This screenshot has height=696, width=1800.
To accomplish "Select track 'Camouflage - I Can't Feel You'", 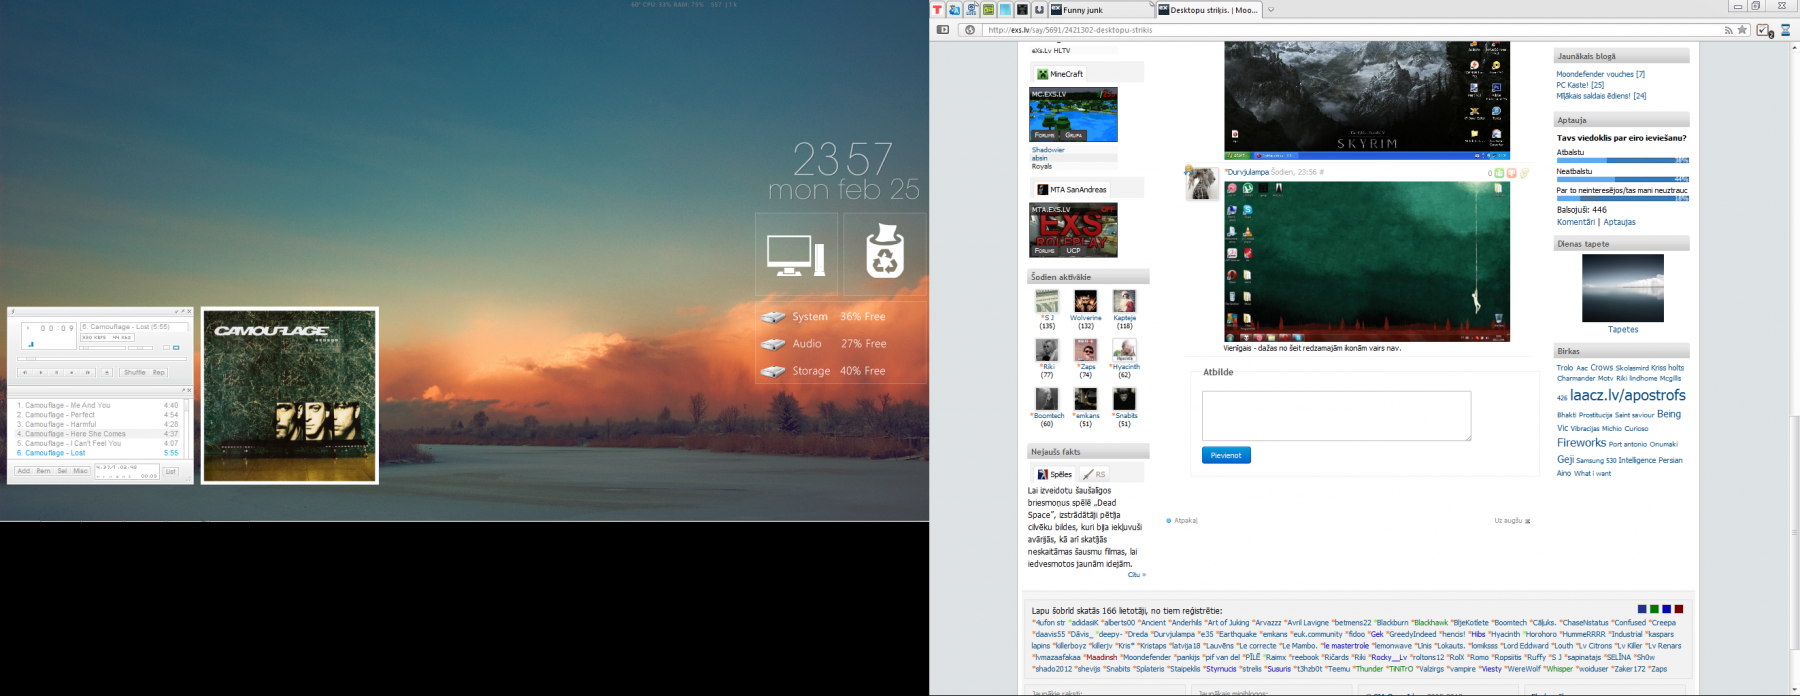I will [97, 443].
